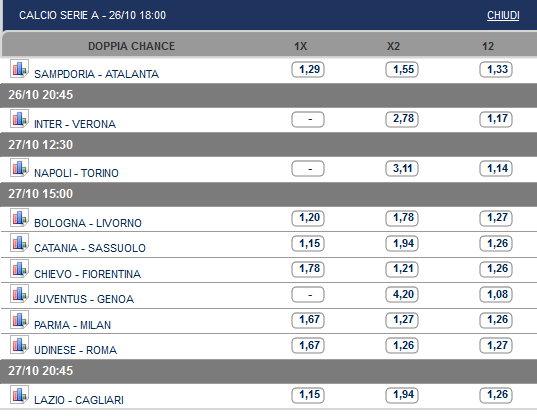Select X2 odds 1,94 for Lazio - Cagliari
This screenshot has height=416, width=537.
(402, 395)
